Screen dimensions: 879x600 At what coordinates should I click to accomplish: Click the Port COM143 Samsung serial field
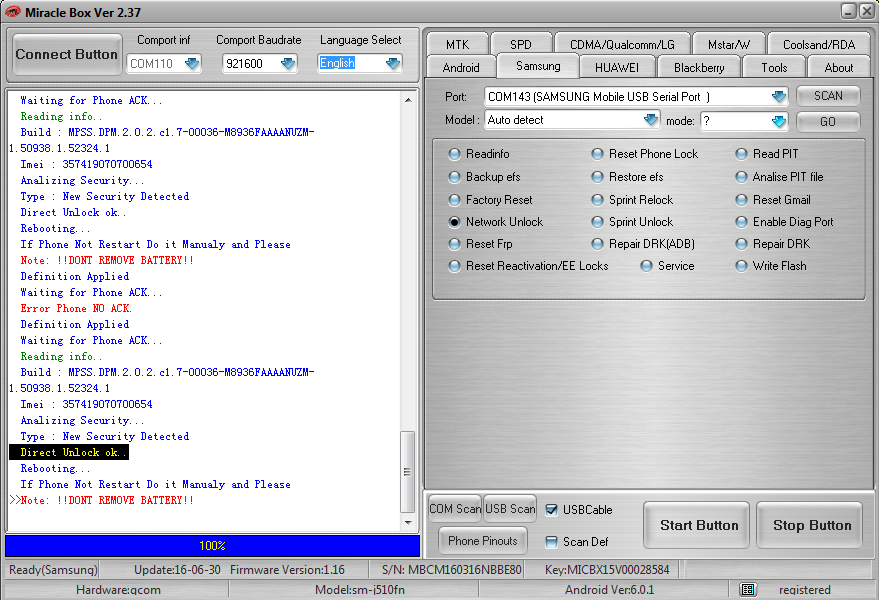tap(636, 96)
